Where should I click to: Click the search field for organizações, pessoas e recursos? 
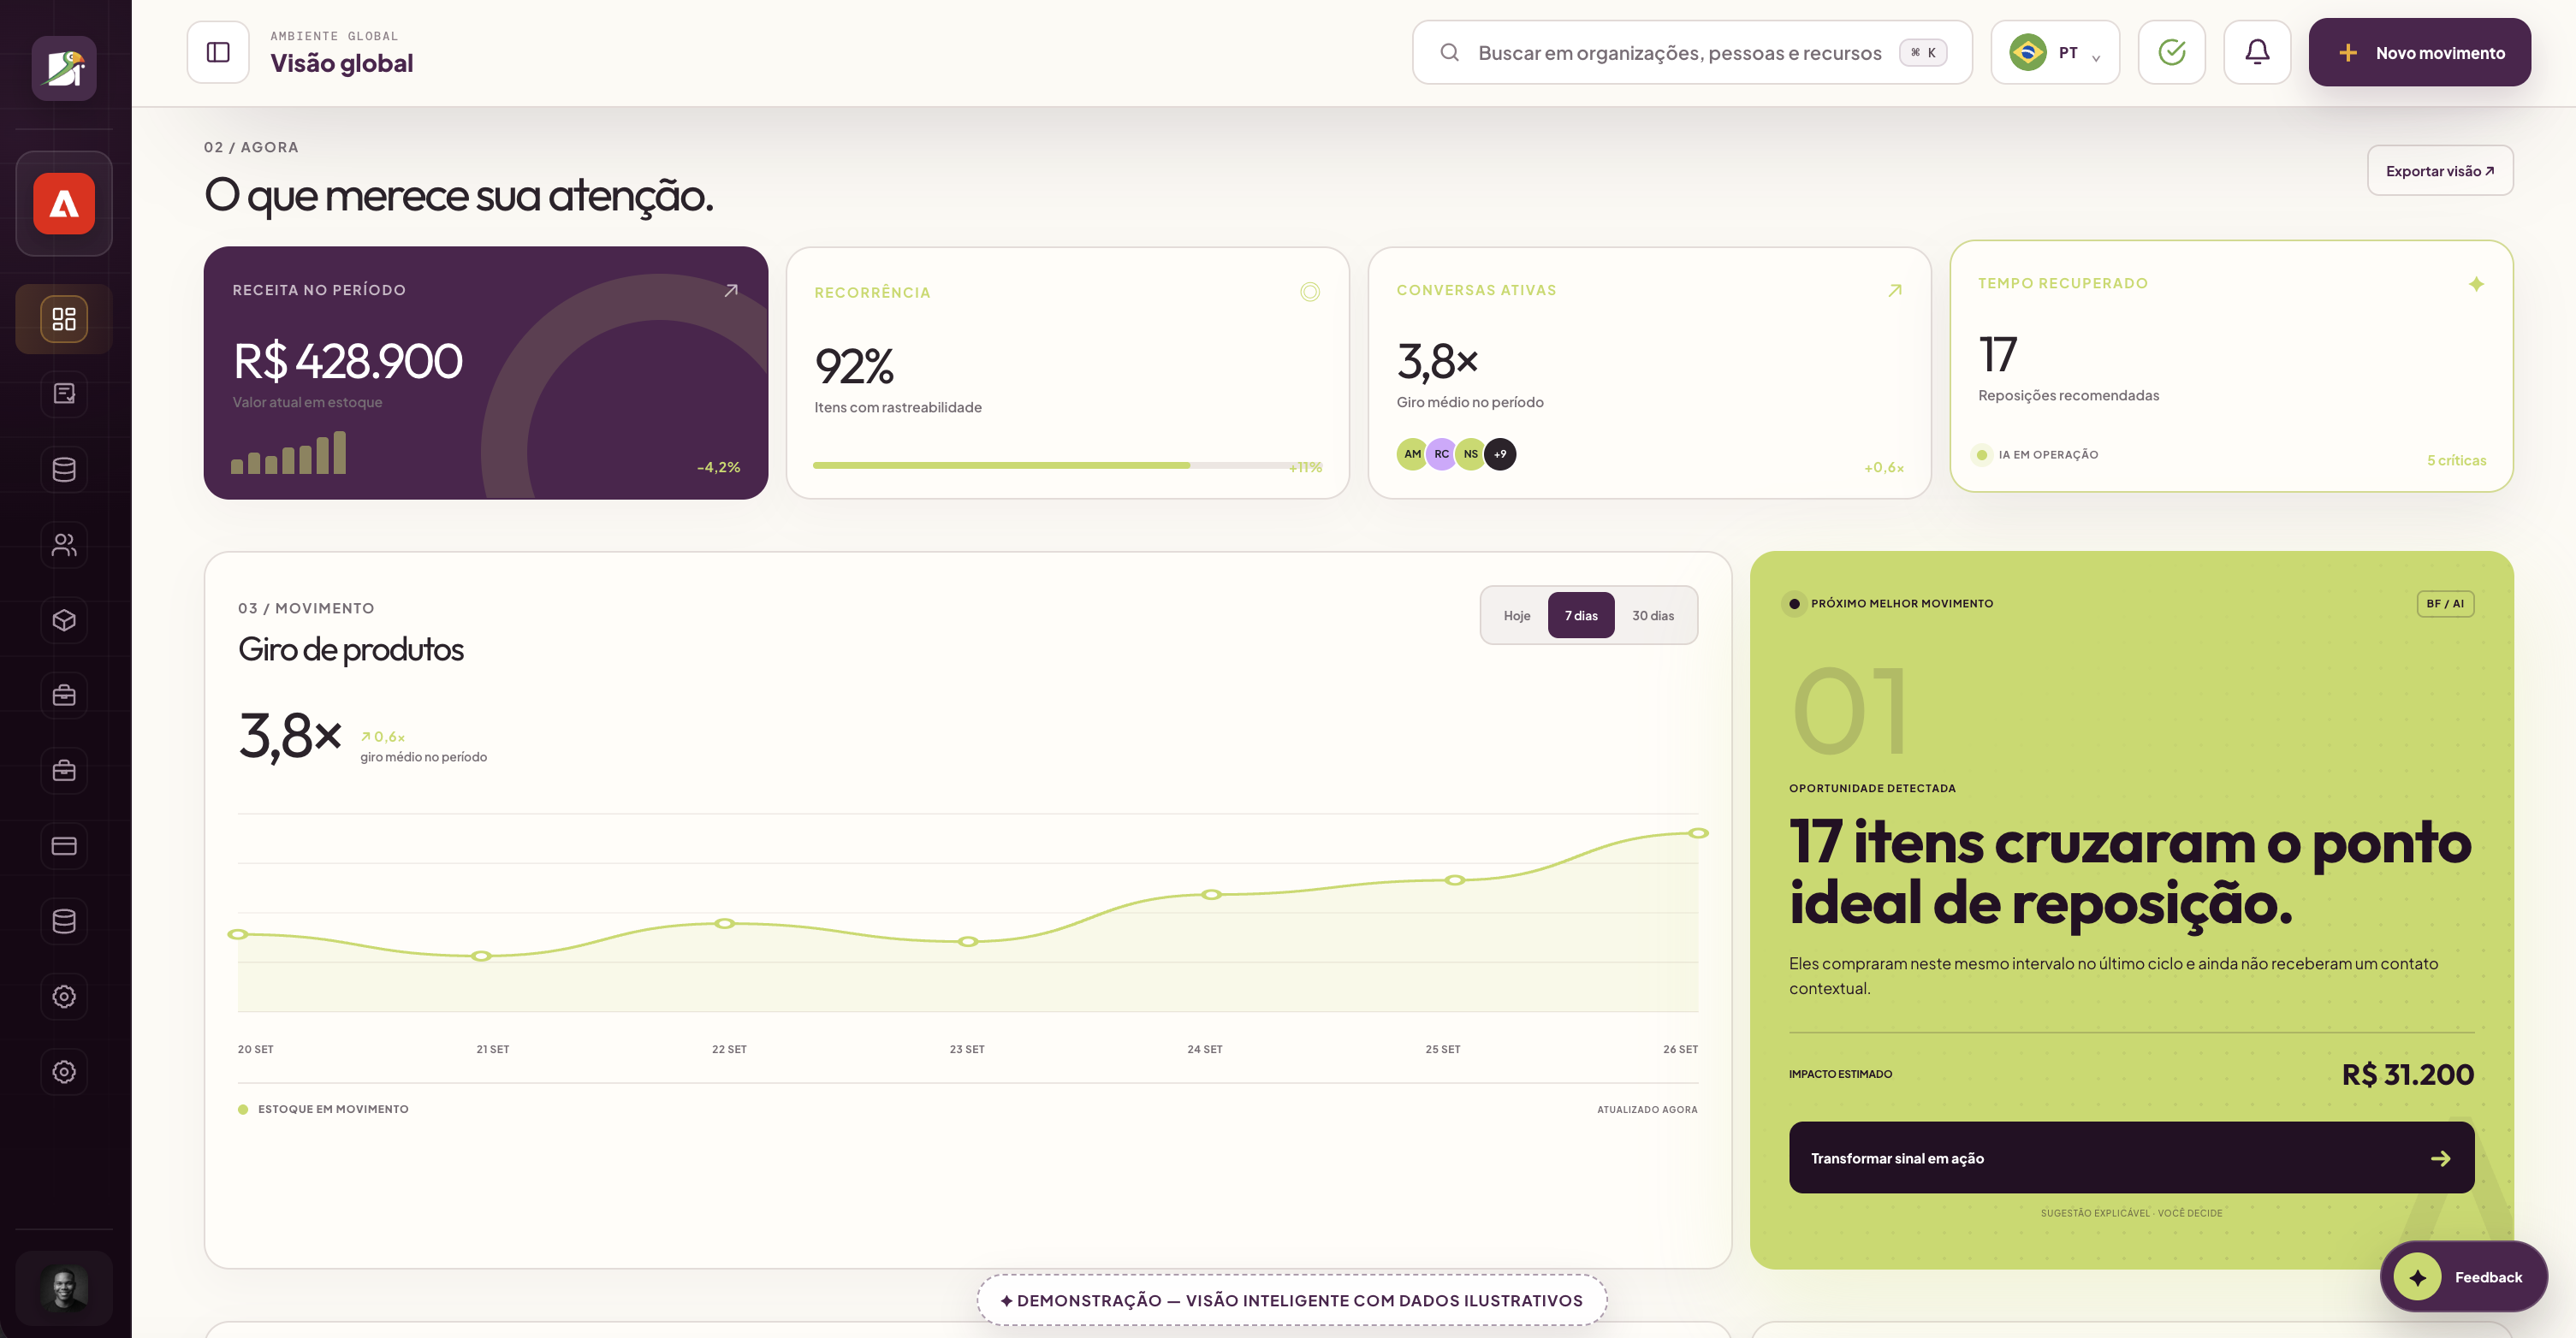(x=1692, y=52)
